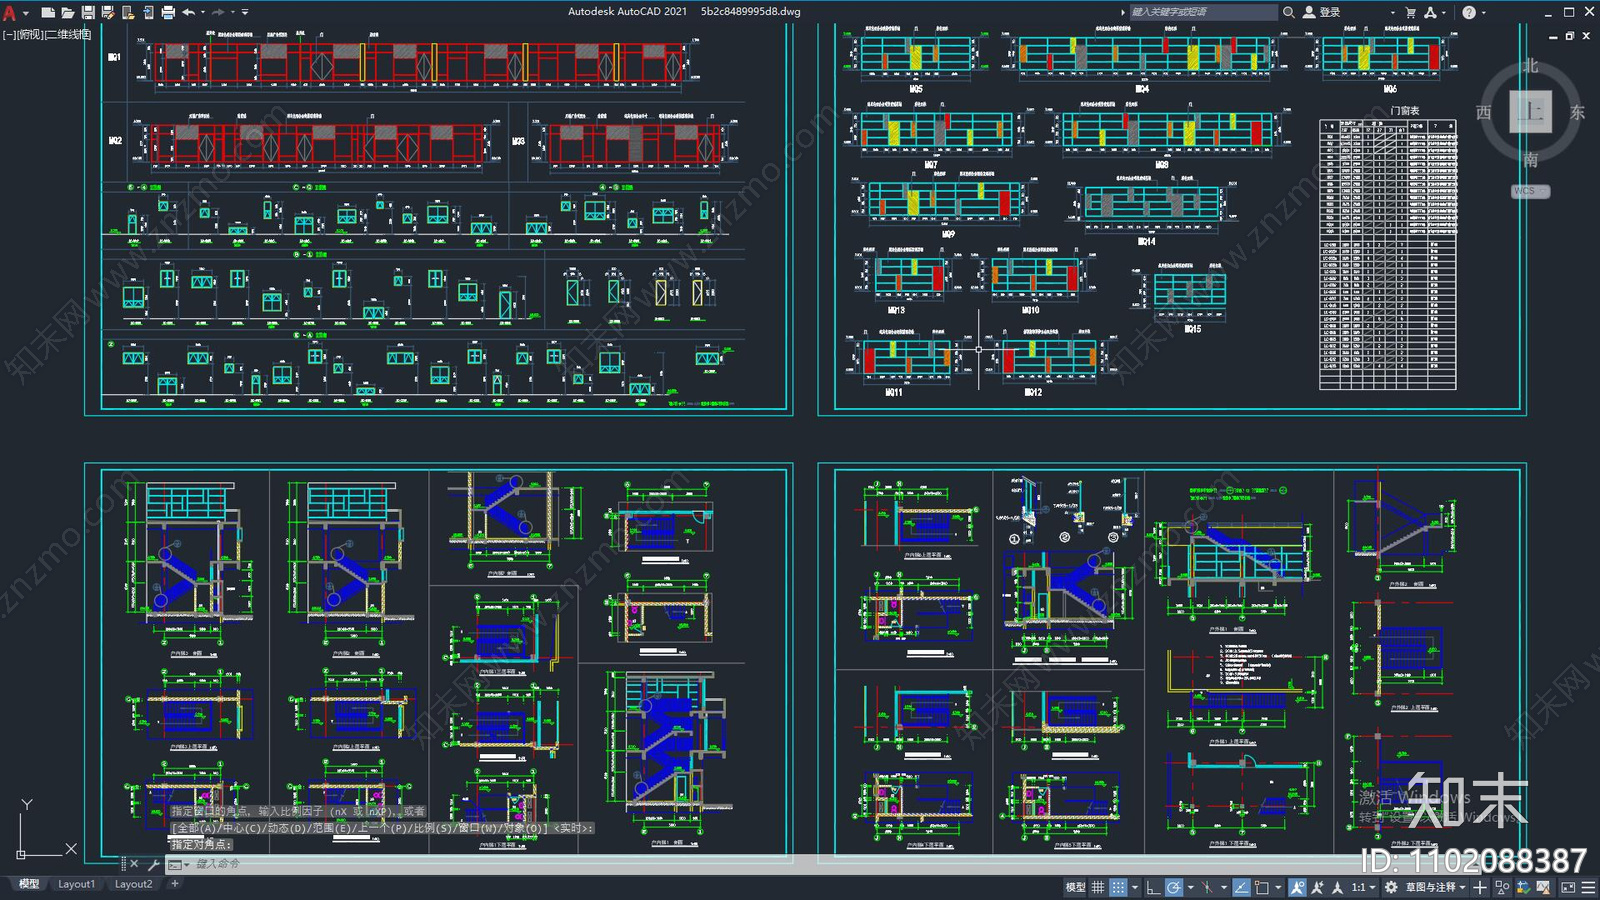Expand the Undo history dropdown arrow

pyautogui.click(x=202, y=12)
